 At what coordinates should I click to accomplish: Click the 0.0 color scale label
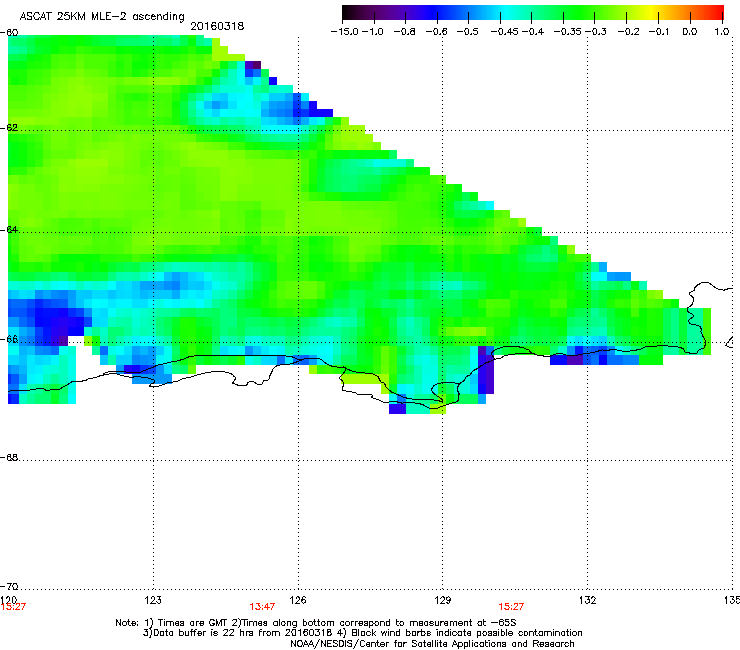pos(690,32)
